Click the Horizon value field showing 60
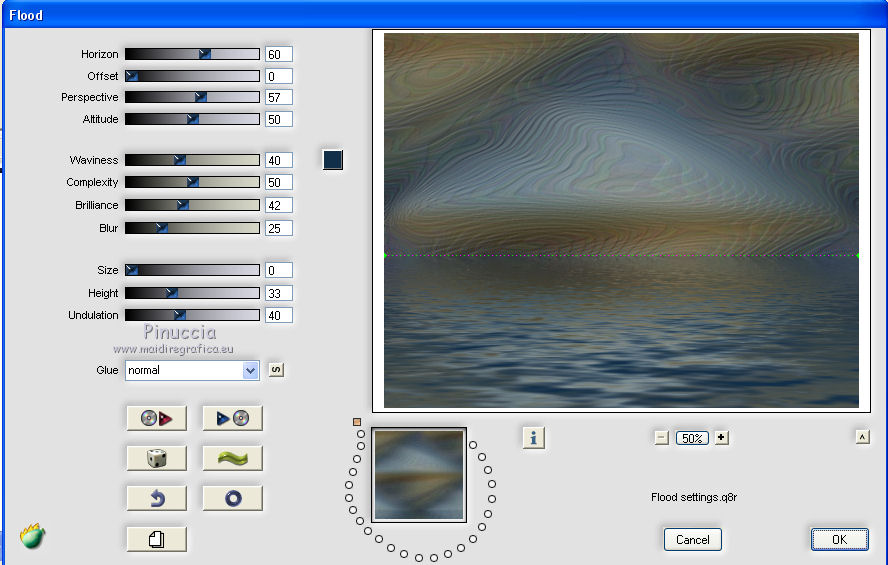The width and height of the screenshot is (888, 565). [279, 54]
